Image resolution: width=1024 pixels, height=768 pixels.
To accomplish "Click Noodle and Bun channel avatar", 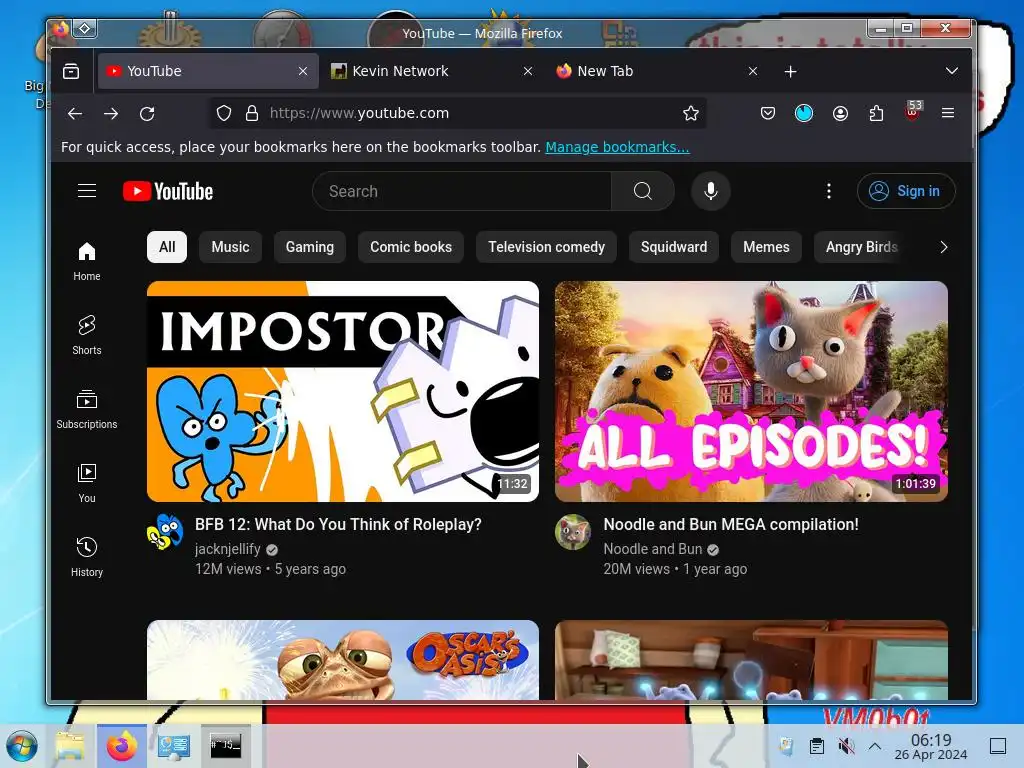I will (573, 532).
